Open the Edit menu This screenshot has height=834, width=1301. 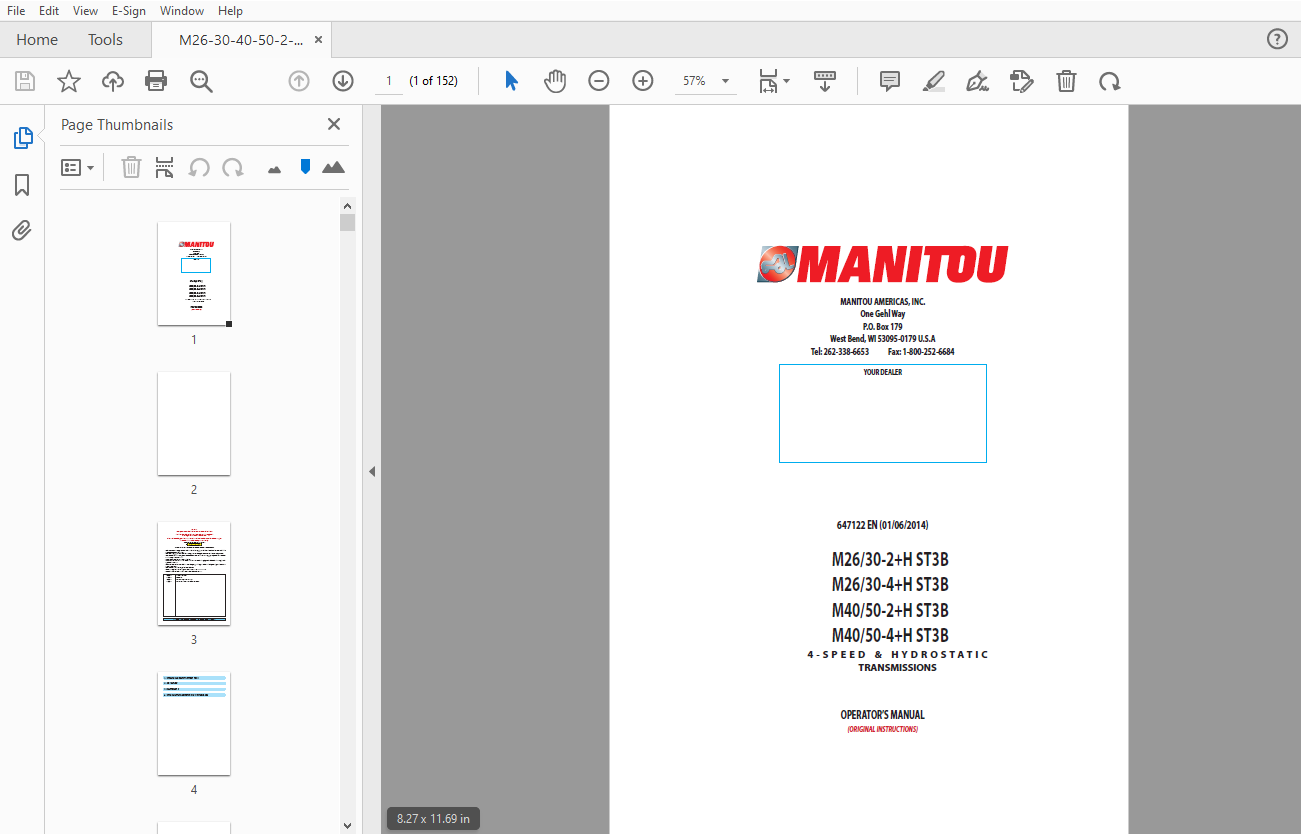click(49, 10)
